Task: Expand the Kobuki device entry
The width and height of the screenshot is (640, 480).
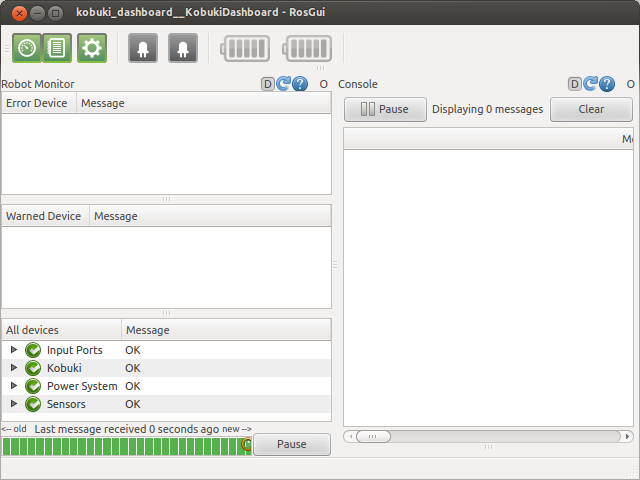Action: pos(14,368)
